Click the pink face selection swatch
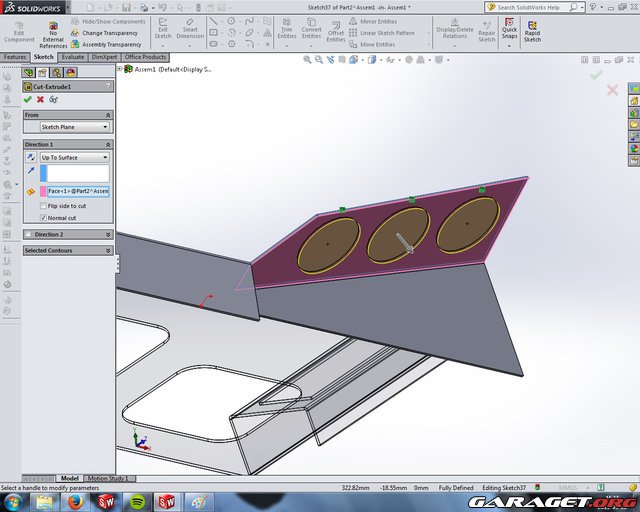Viewport: 640px width, 512px height. [42, 190]
